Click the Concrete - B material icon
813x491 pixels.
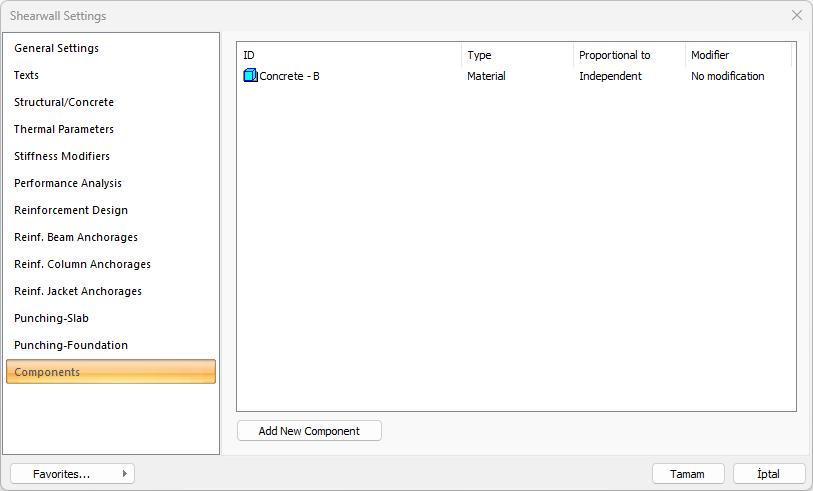click(250, 76)
